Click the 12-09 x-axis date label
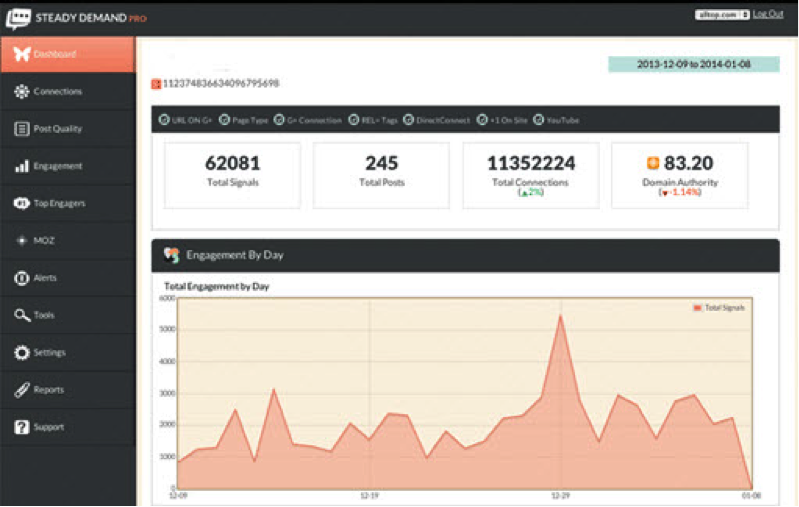Image resolution: width=799 pixels, height=507 pixels. coord(178,495)
